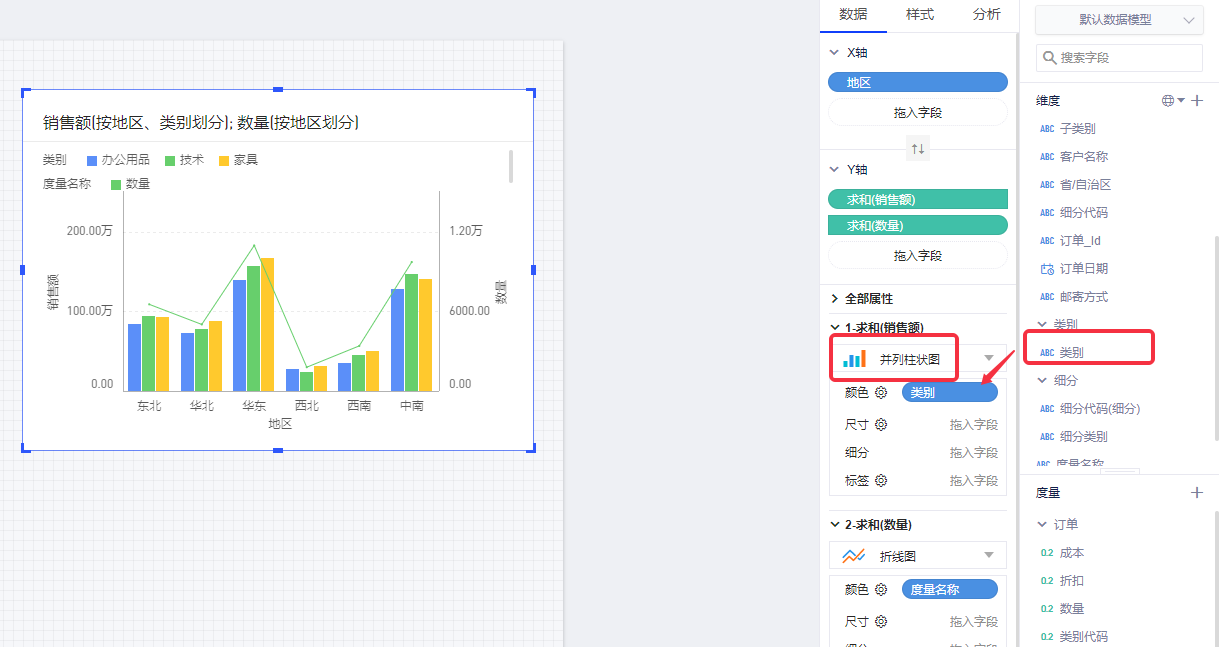Add a measure with 度量 plus icon
Image resolution: width=1219 pixels, height=647 pixels.
coord(1197,492)
